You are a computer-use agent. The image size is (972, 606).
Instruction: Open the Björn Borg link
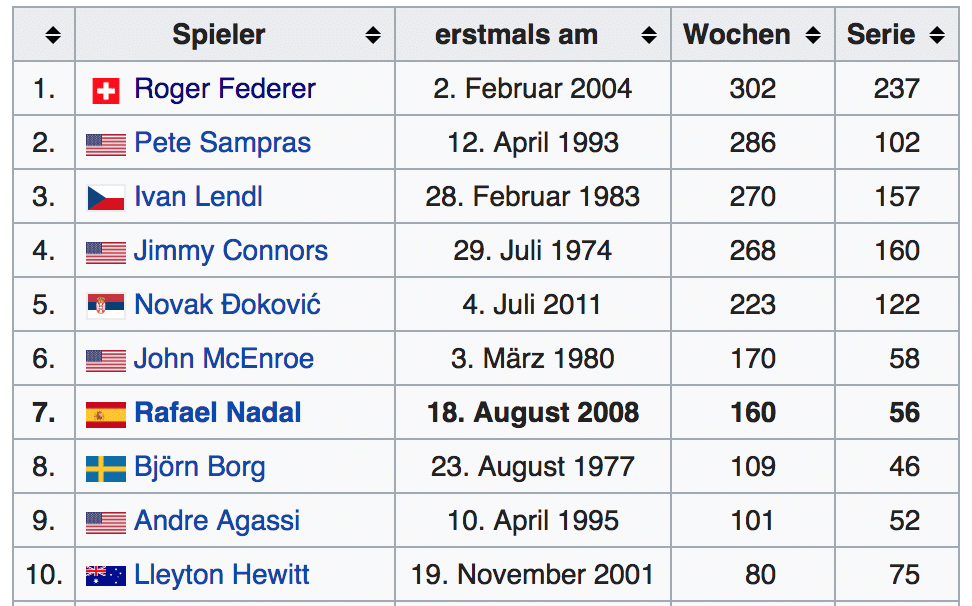pyautogui.click(x=200, y=467)
